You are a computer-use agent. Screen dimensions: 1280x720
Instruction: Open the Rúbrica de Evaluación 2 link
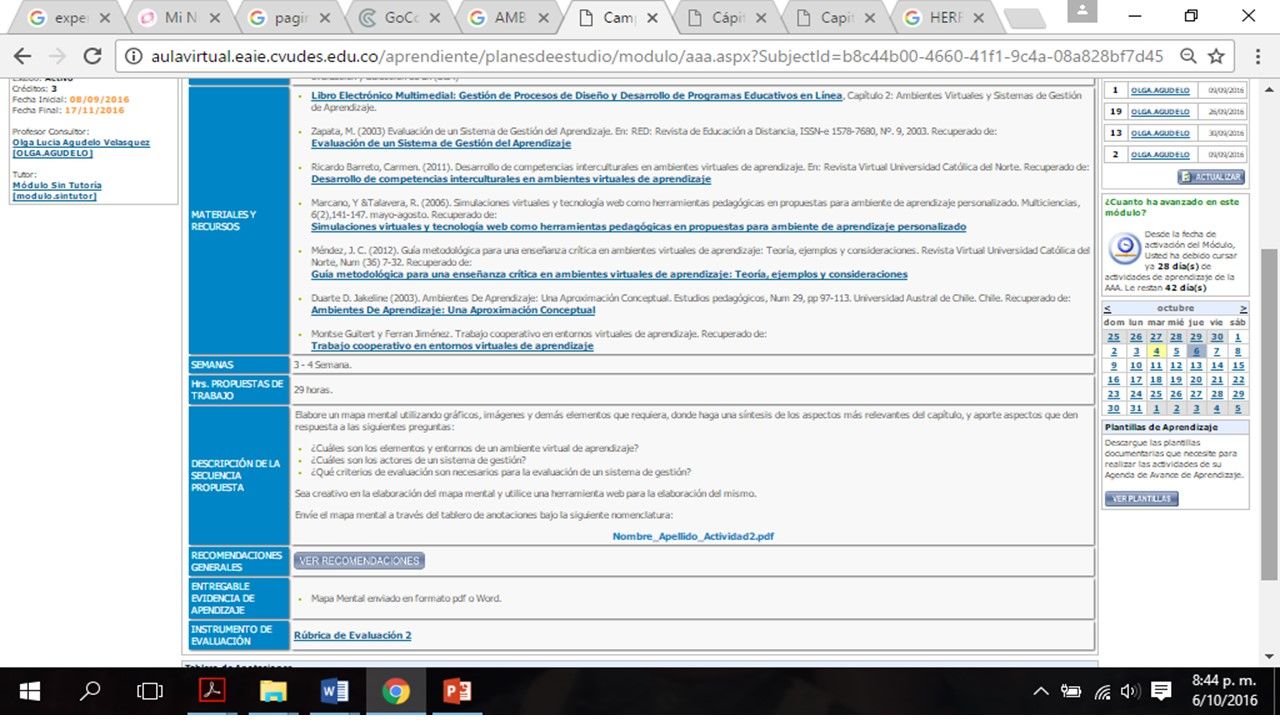point(352,635)
